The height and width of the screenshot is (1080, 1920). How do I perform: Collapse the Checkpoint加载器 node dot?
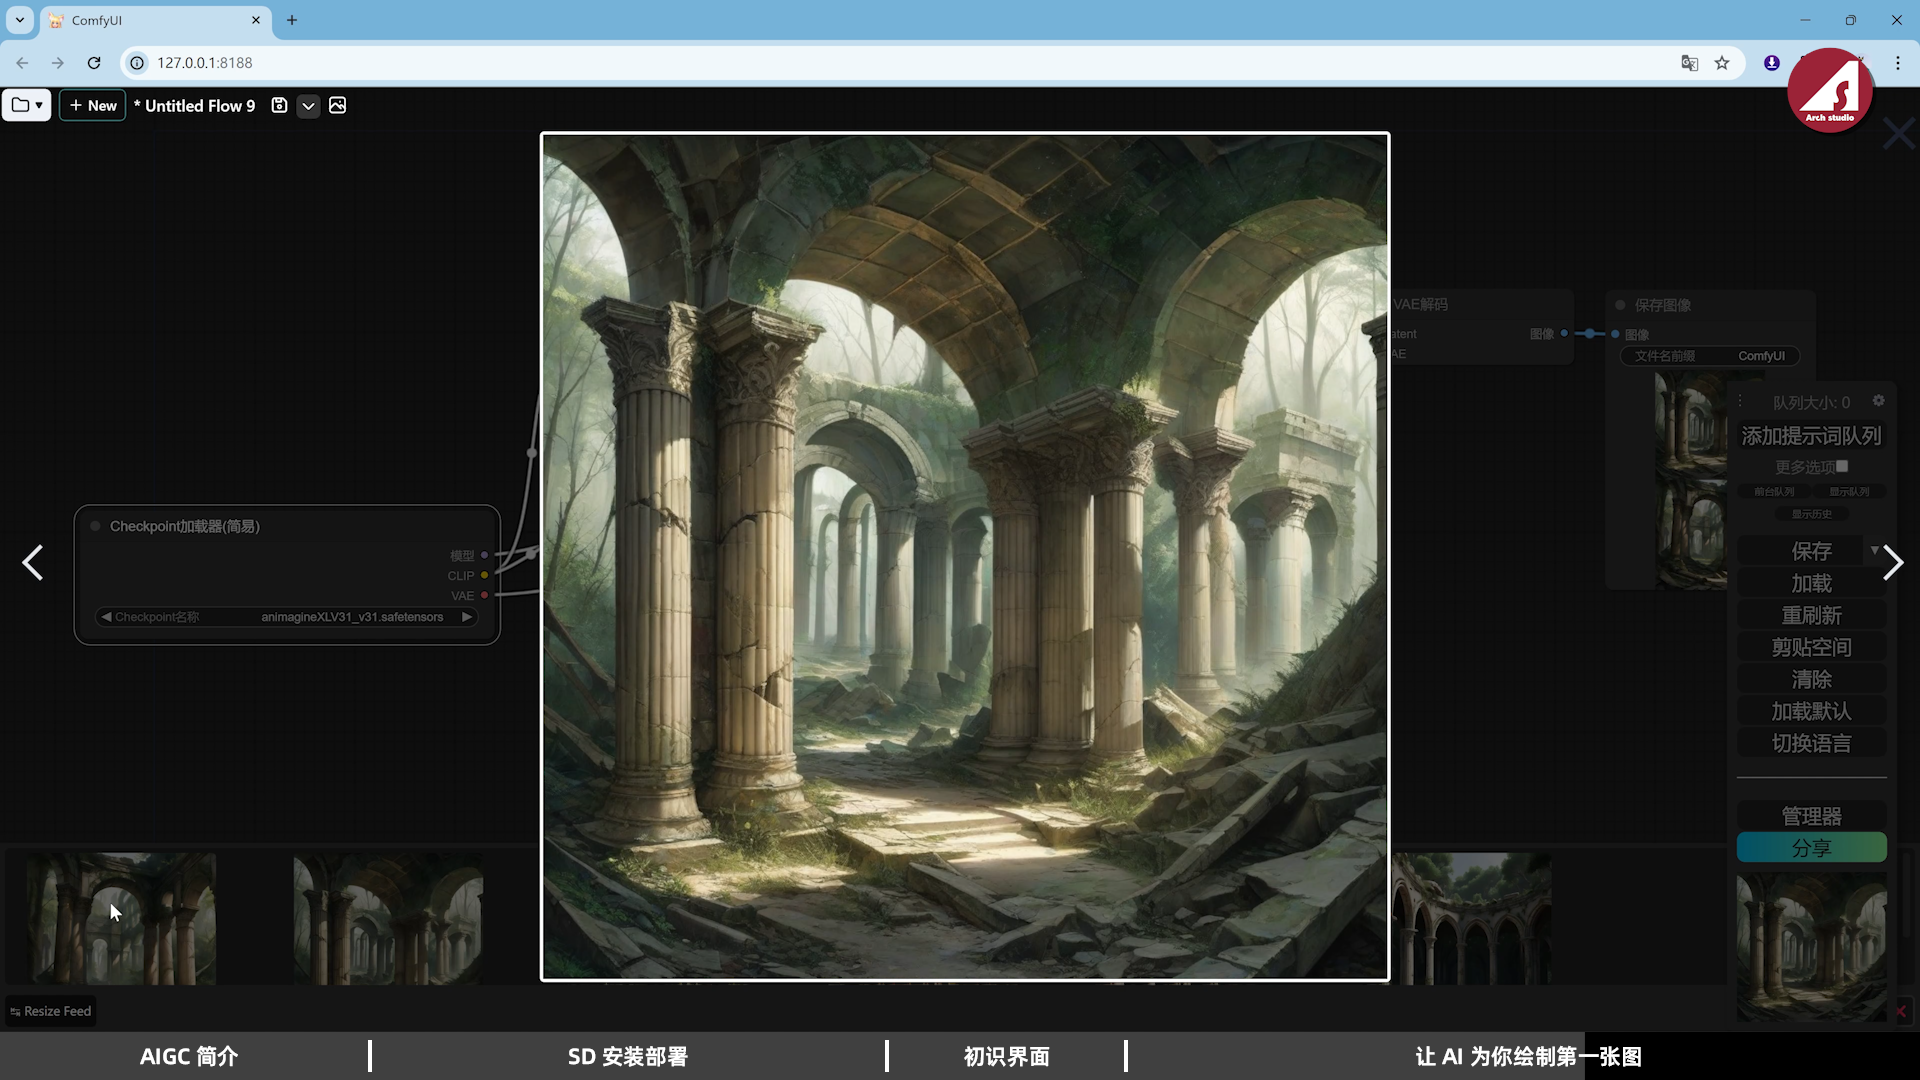(96, 526)
